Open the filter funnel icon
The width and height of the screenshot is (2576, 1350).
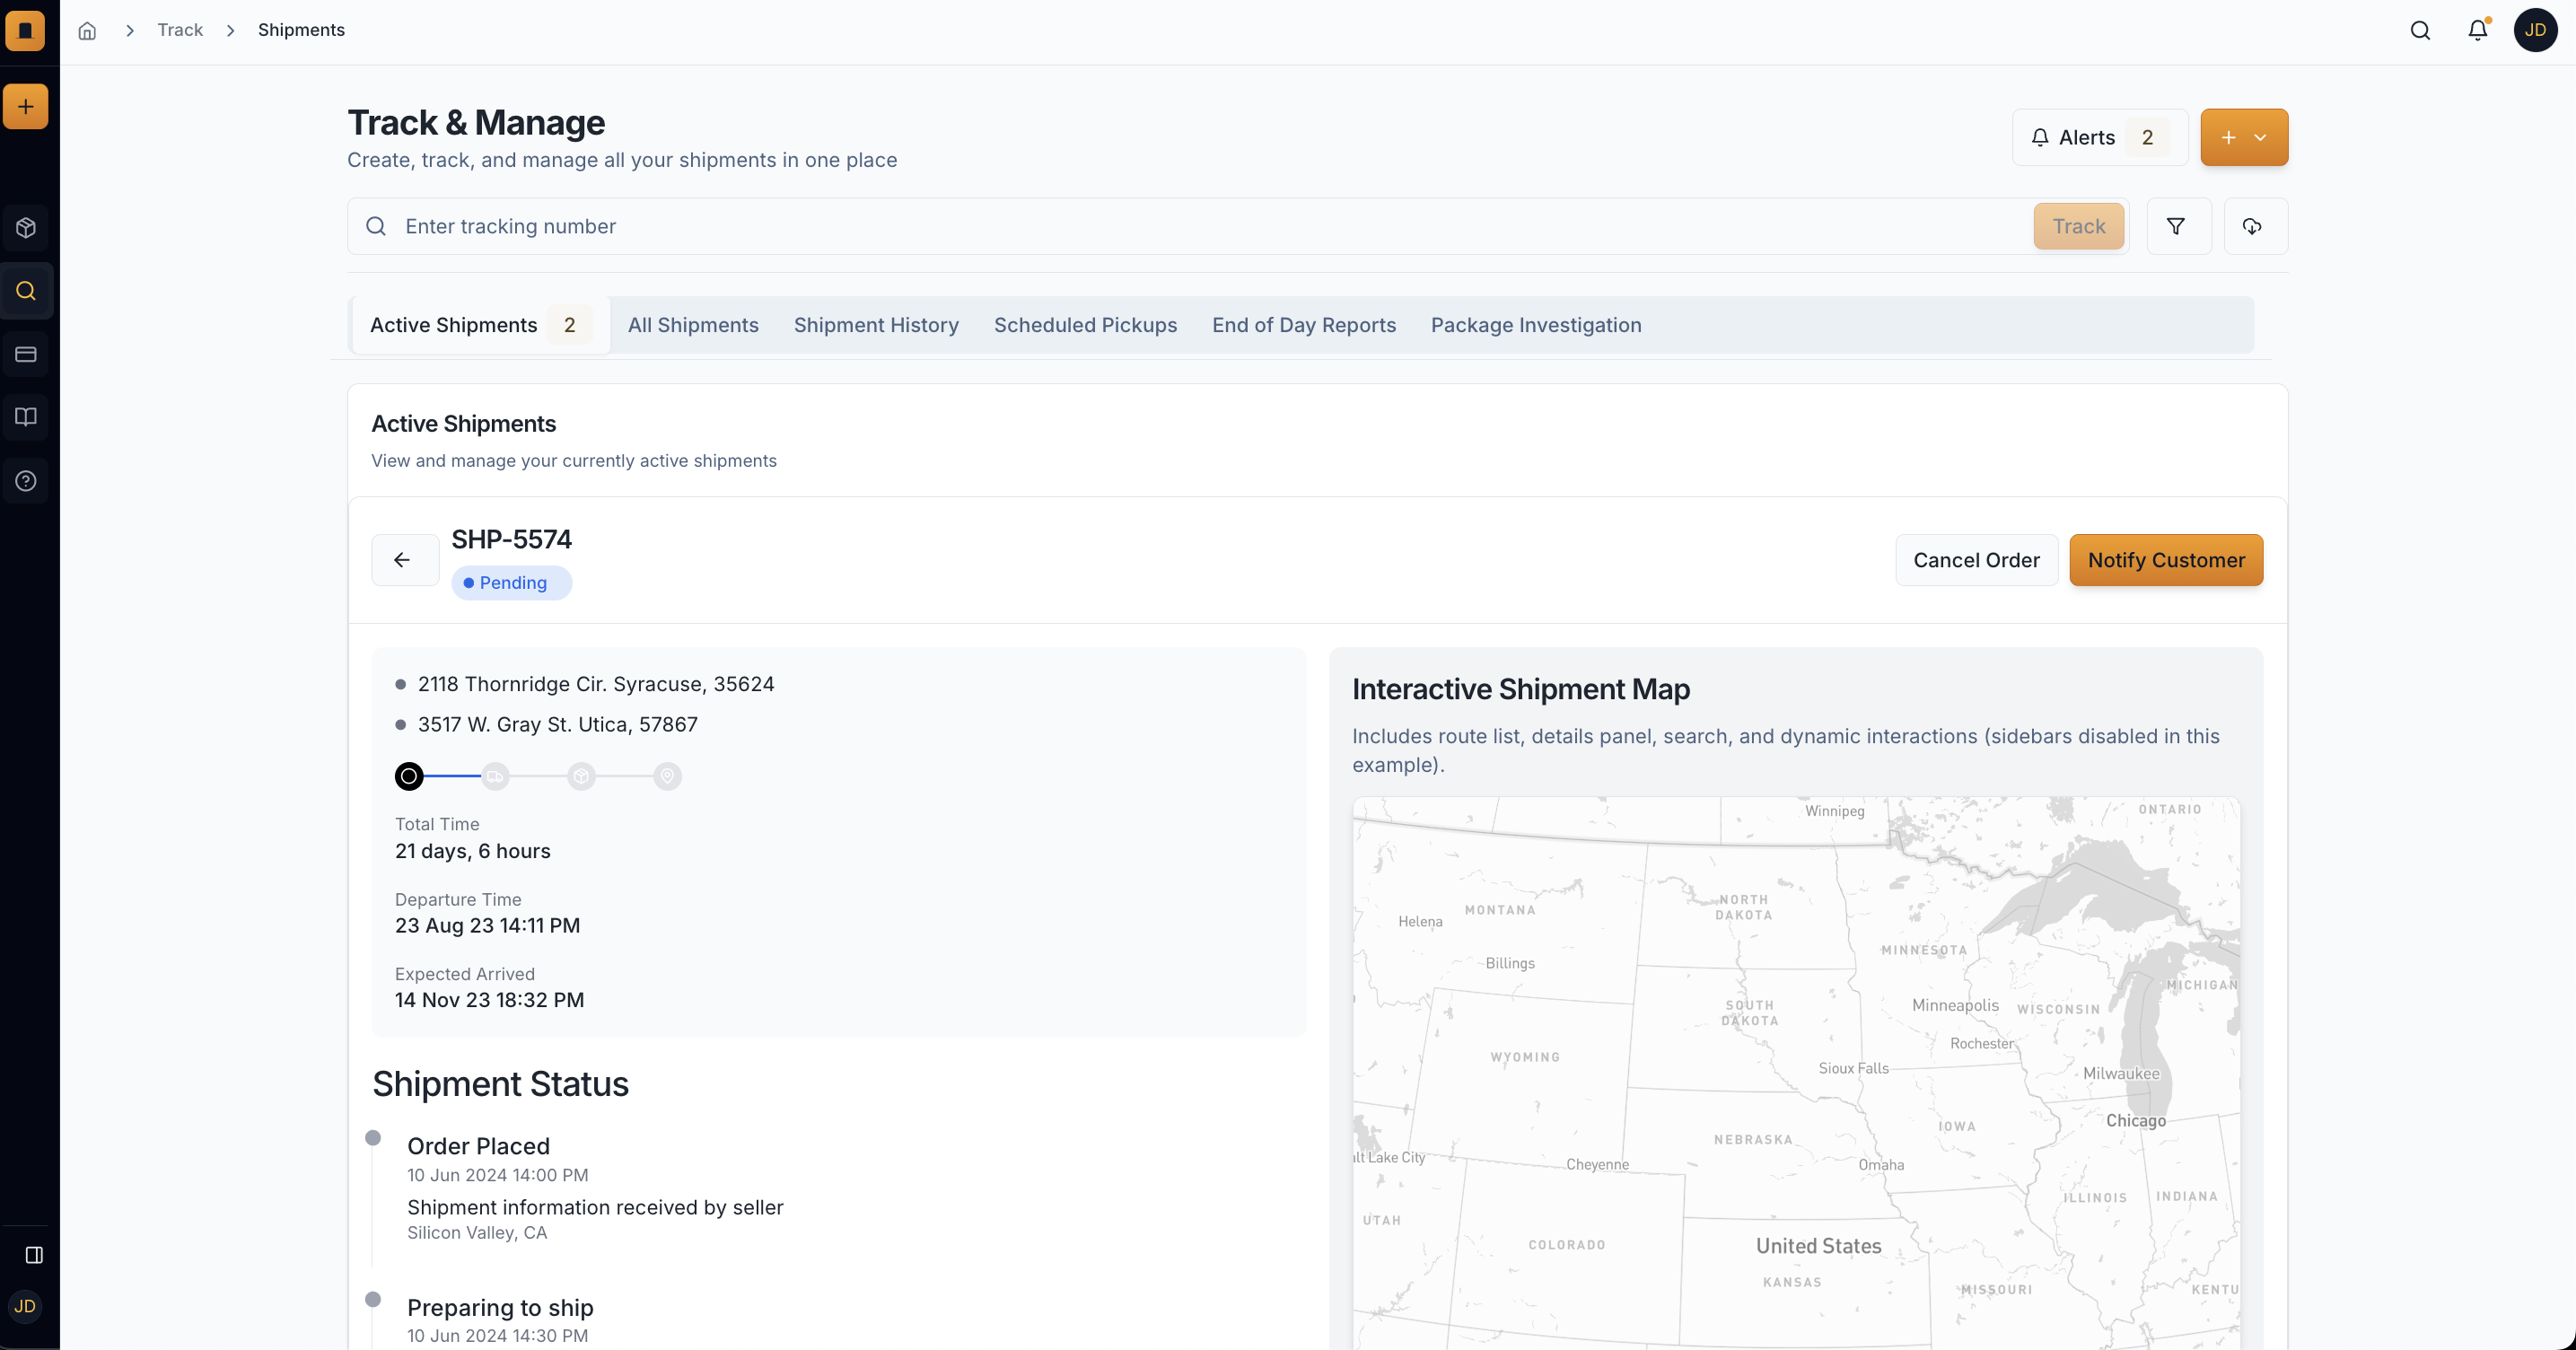[2176, 227]
